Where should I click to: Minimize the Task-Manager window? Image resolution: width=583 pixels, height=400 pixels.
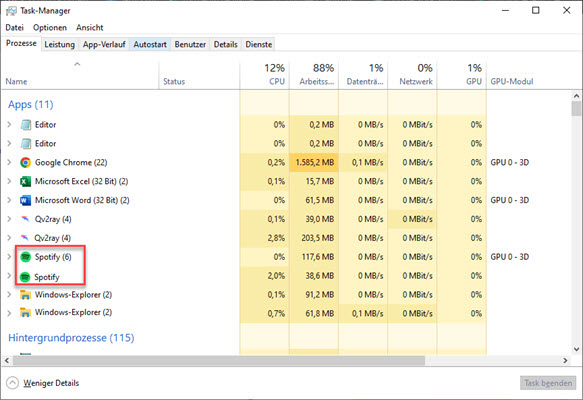[505, 10]
